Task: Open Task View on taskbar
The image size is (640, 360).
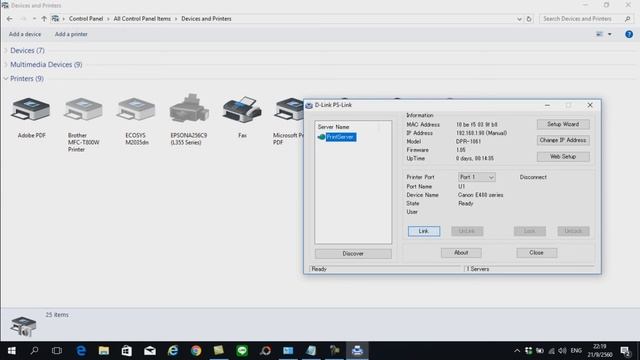Action: coord(57,351)
